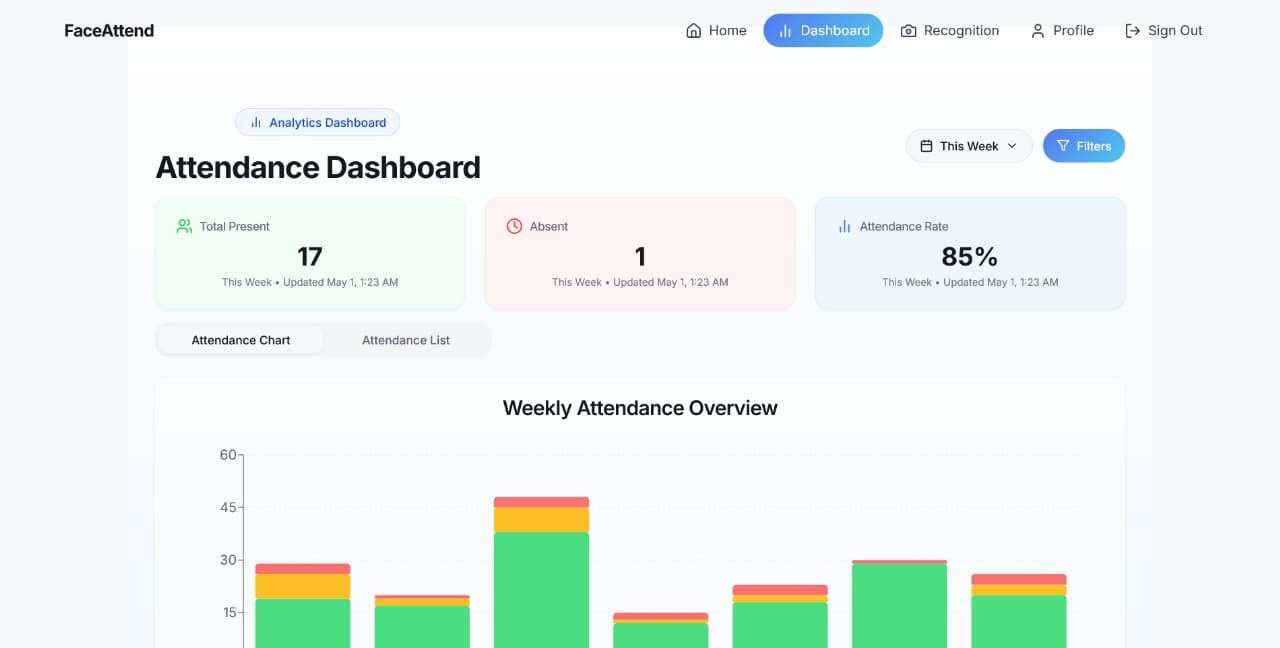Switch to the Attendance List tab
The width and height of the screenshot is (1280, 648).
(x=406, y=340)
